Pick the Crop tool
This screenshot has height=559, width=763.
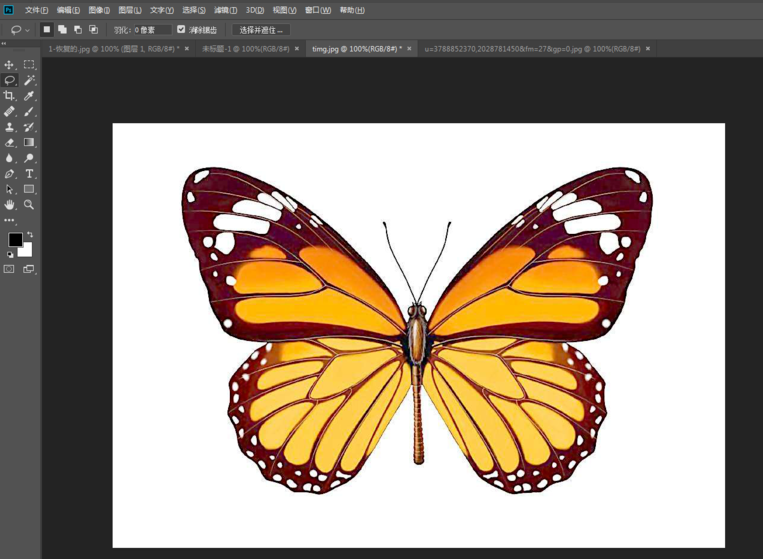point(10,96)
